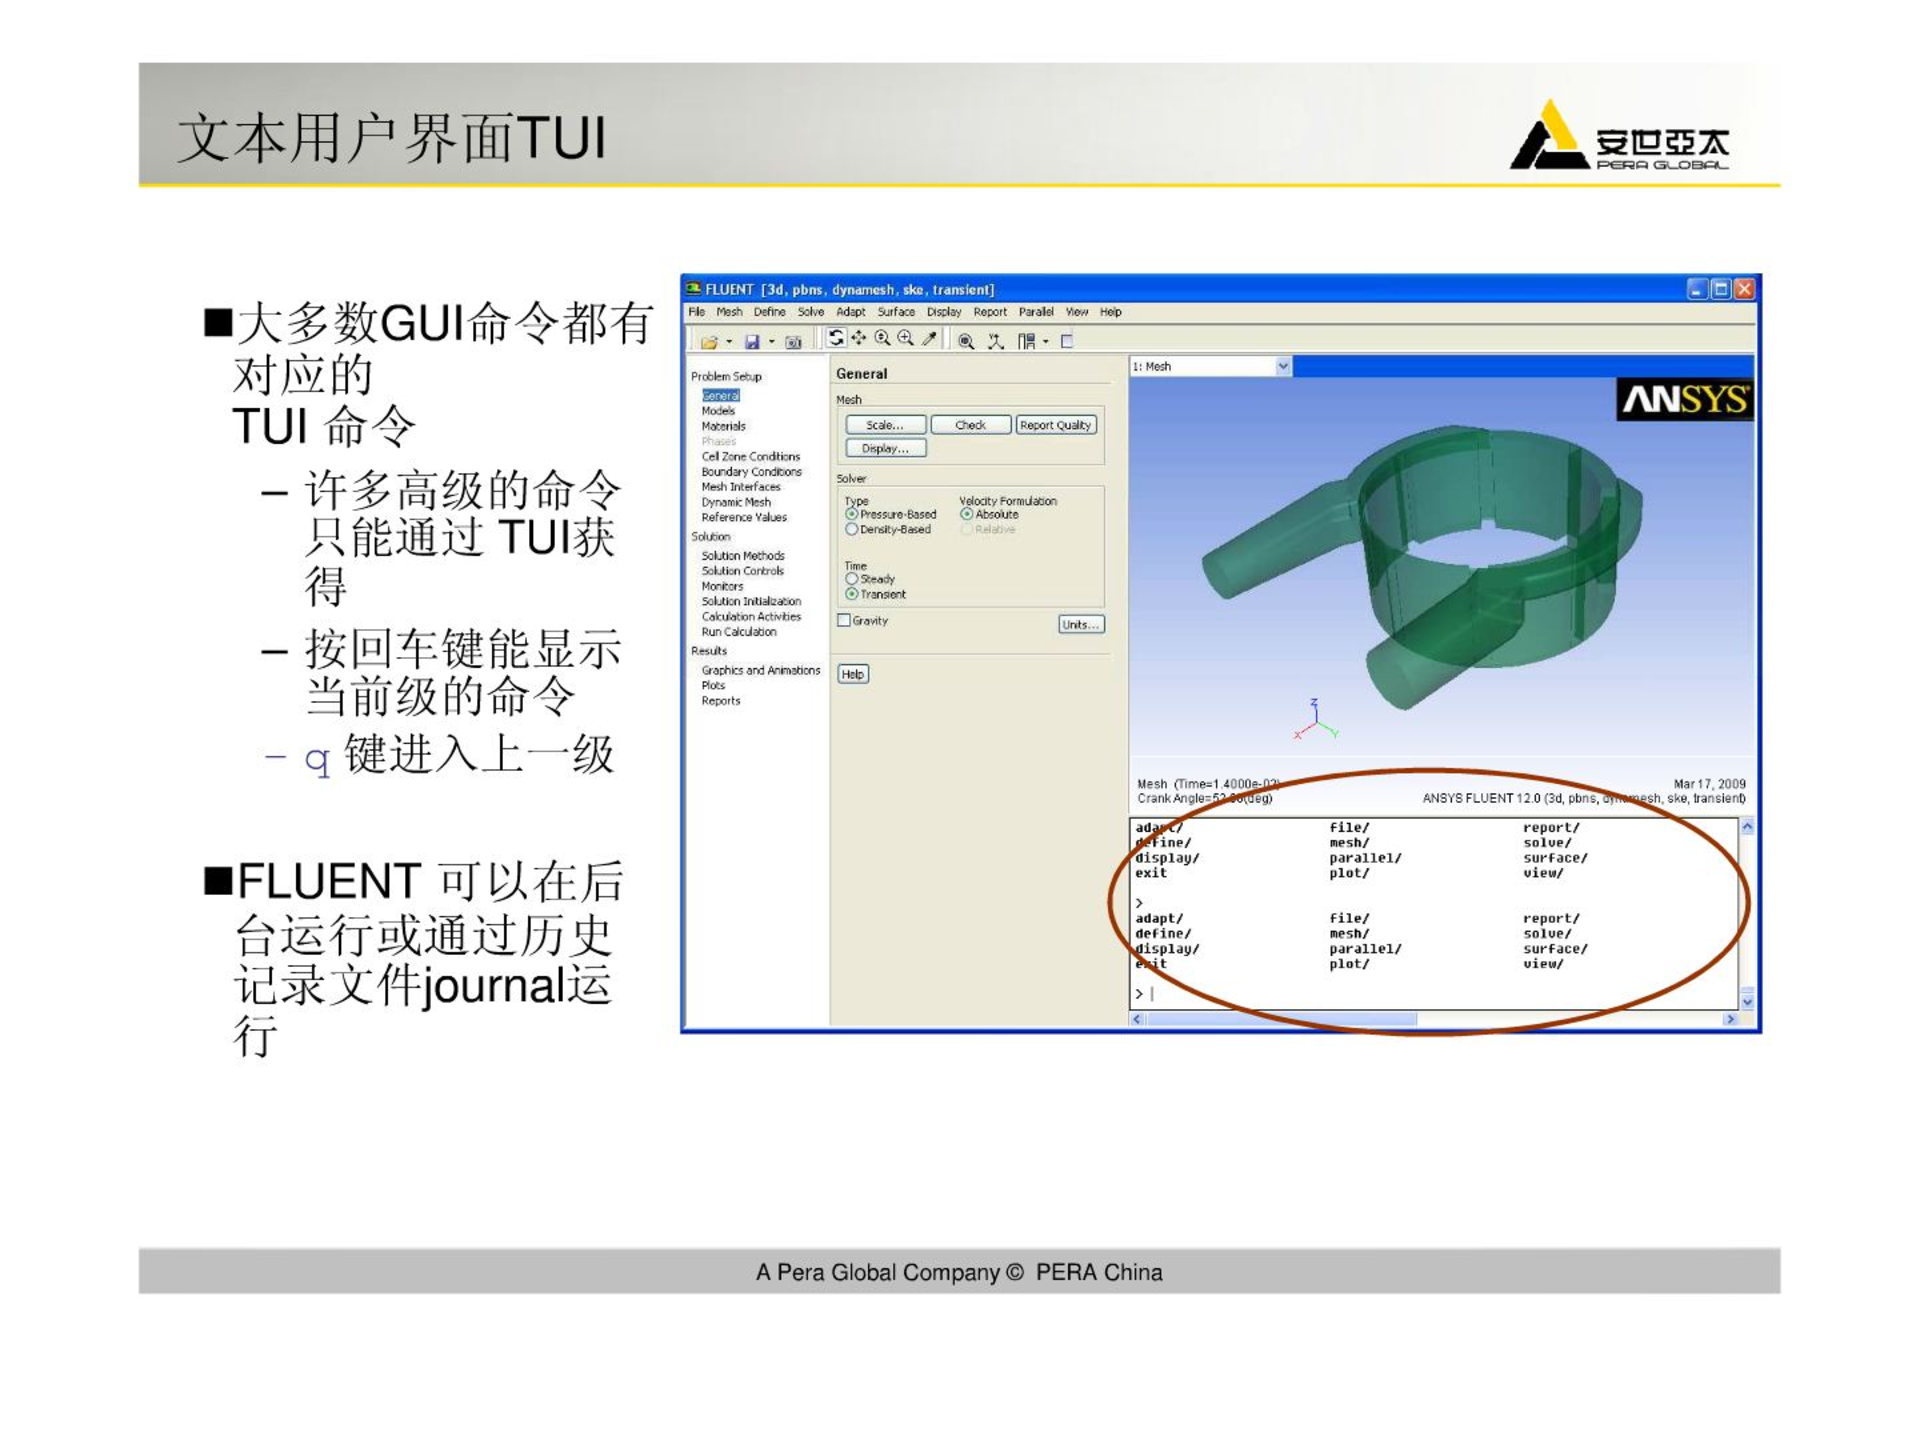Click the Display... button
Image resolution: width=1920 pixels, height=1440 pixels.
pos(885,448)
